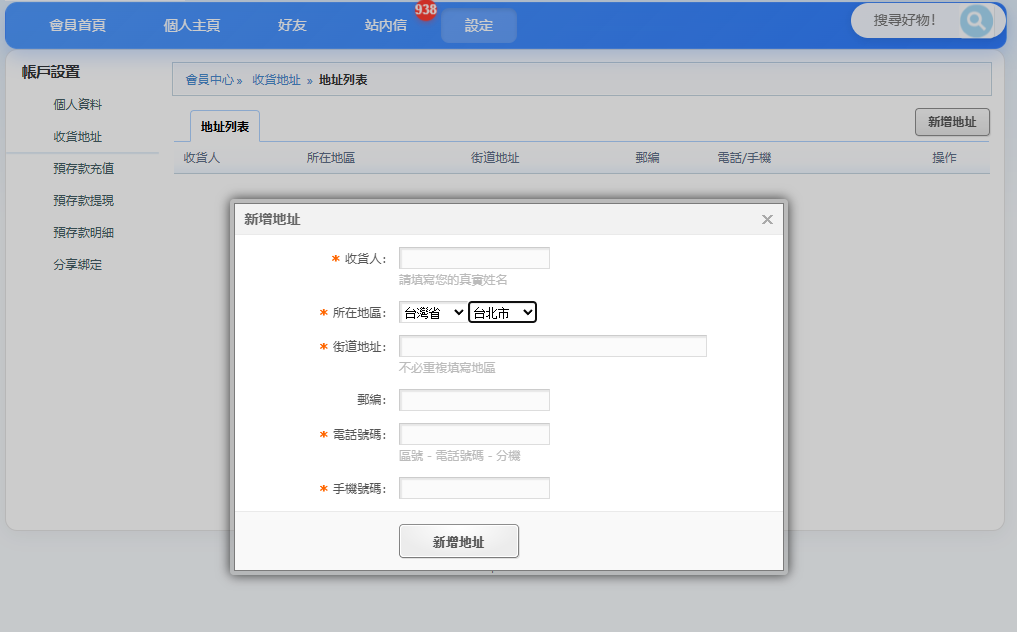Click into the 街道地址 text field

(x=552, y=346)
